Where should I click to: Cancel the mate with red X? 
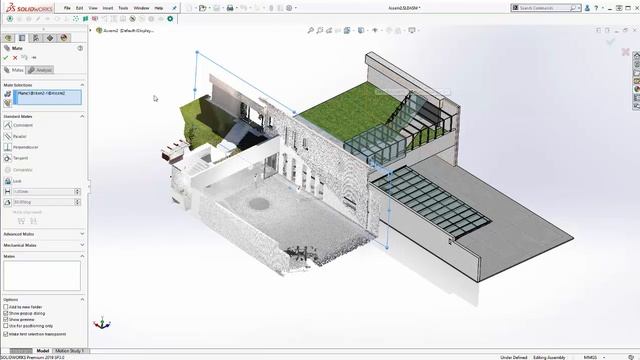click(15, 58)
